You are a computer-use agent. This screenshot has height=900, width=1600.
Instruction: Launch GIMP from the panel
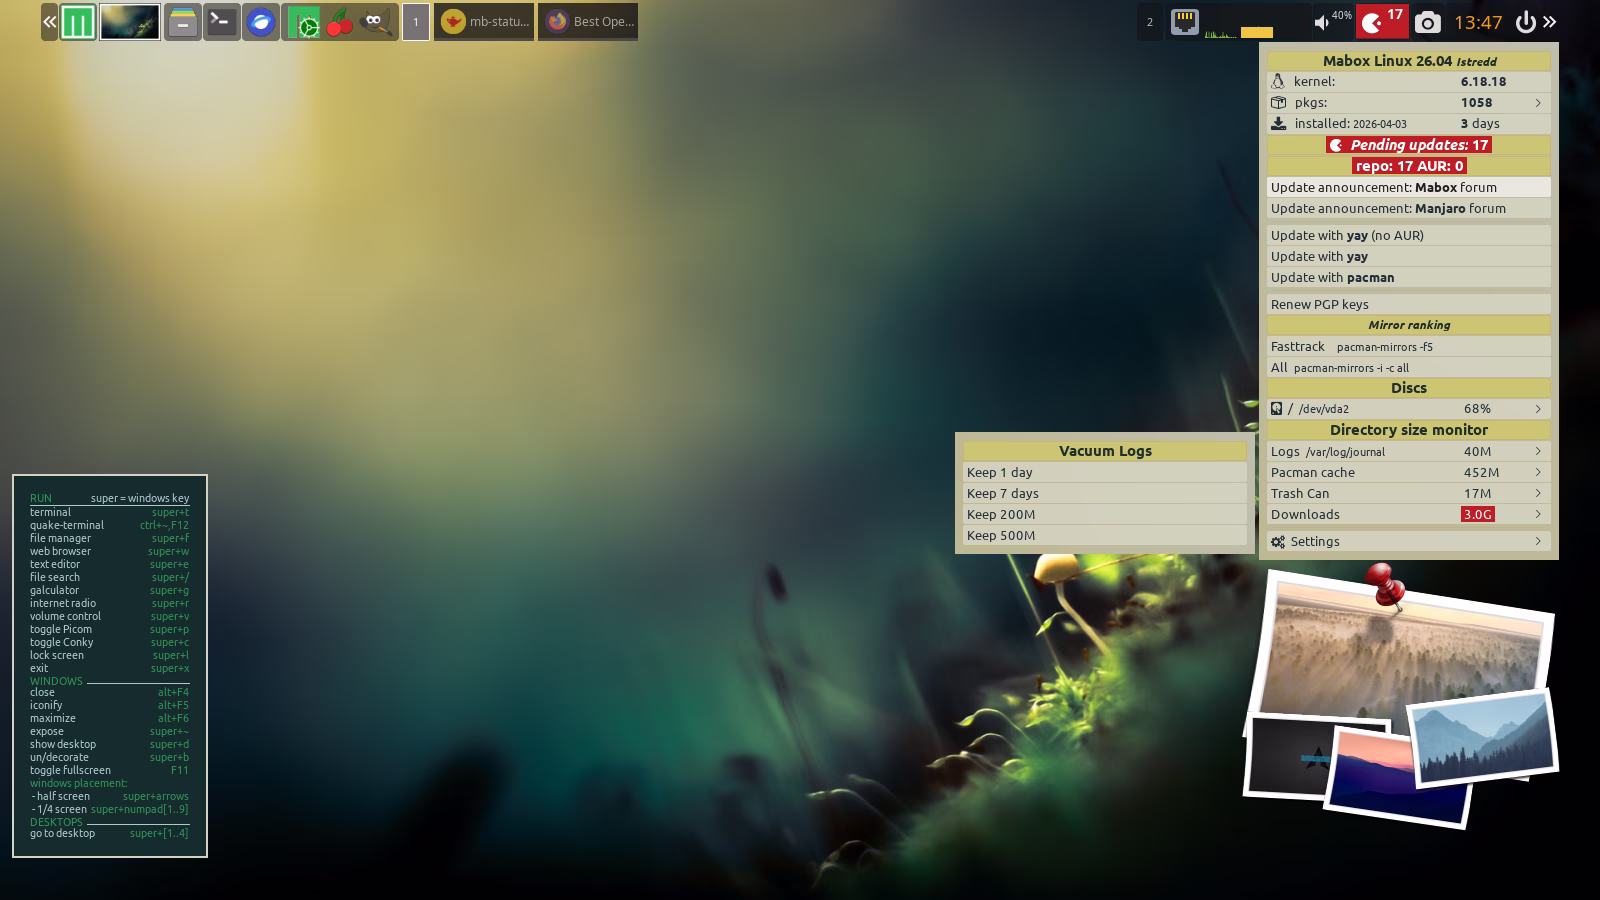point(375,22)
